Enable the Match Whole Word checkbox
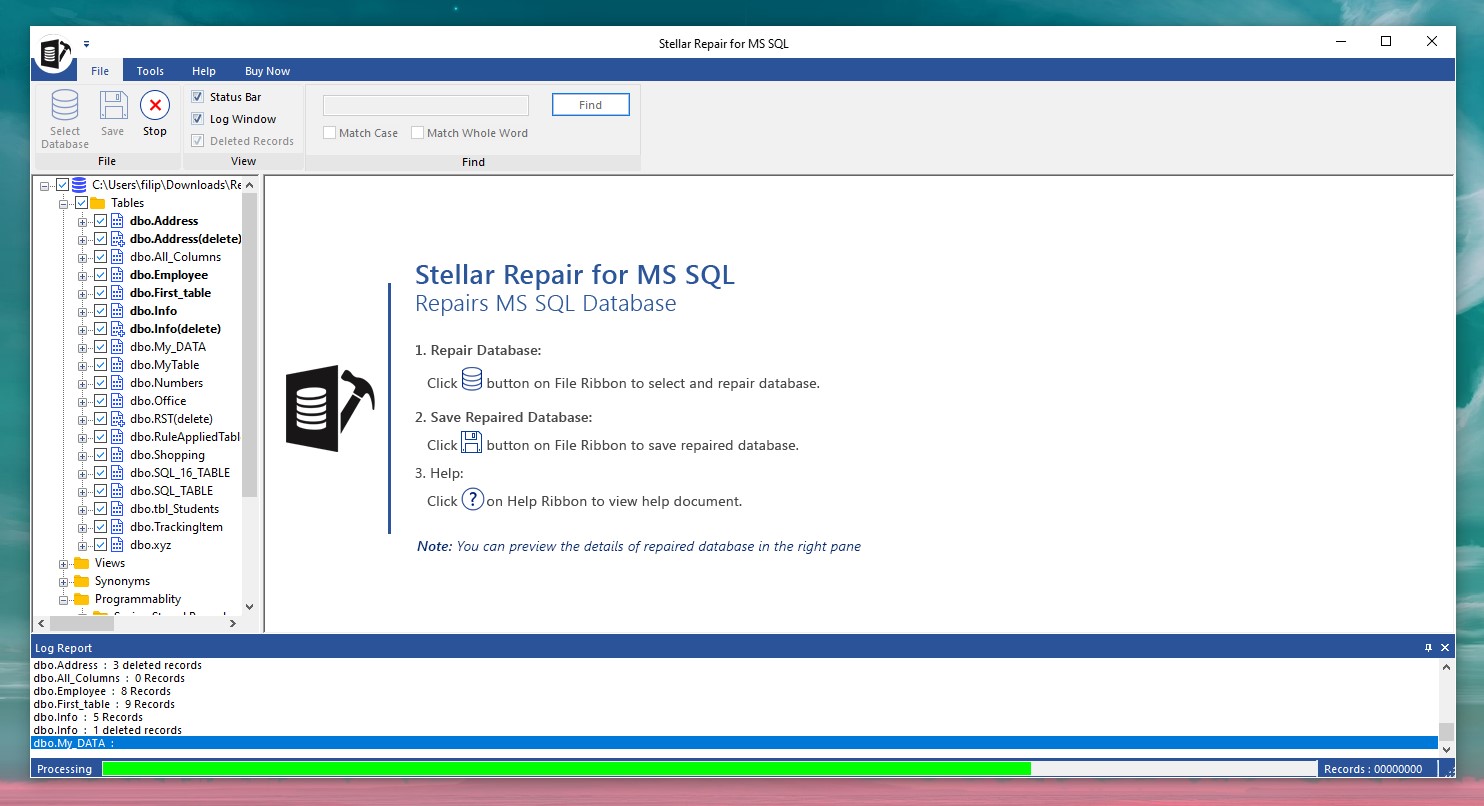The width and height of the screenshot is (1484, 806). point(417,133)
